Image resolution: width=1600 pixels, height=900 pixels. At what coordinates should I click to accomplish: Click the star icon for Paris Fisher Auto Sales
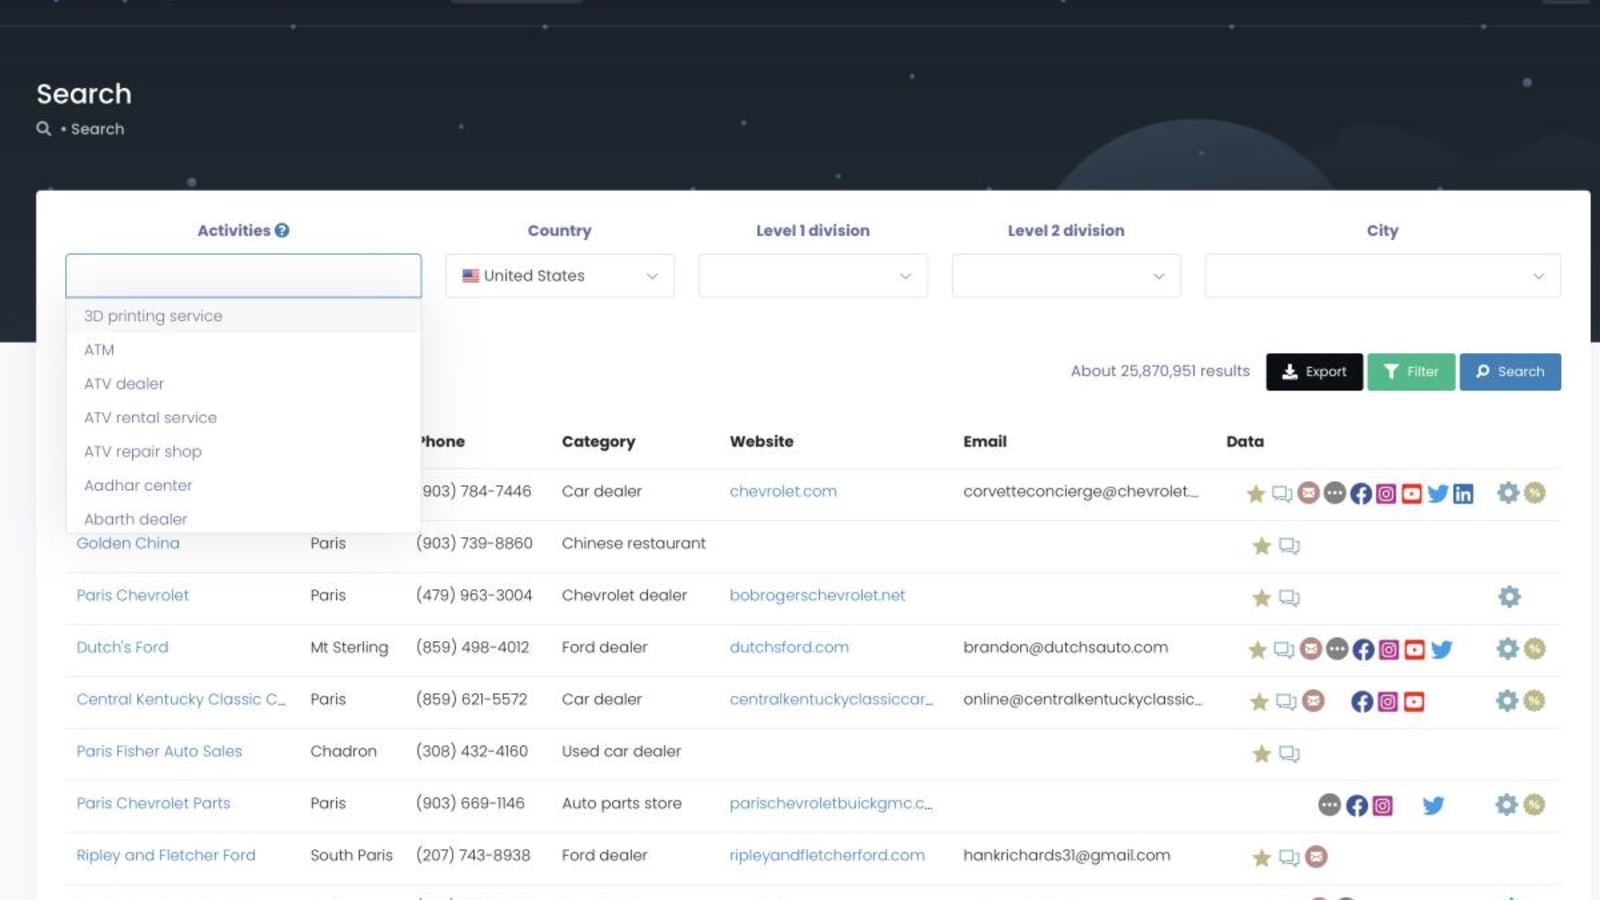(x=1261, y=753)
